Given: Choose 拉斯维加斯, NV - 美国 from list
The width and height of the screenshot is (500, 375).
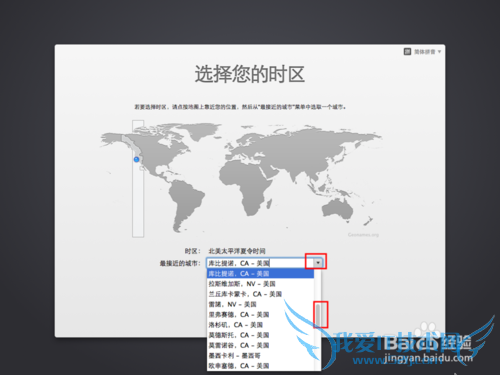Looking at the screenshot, I should pos(260,284).
